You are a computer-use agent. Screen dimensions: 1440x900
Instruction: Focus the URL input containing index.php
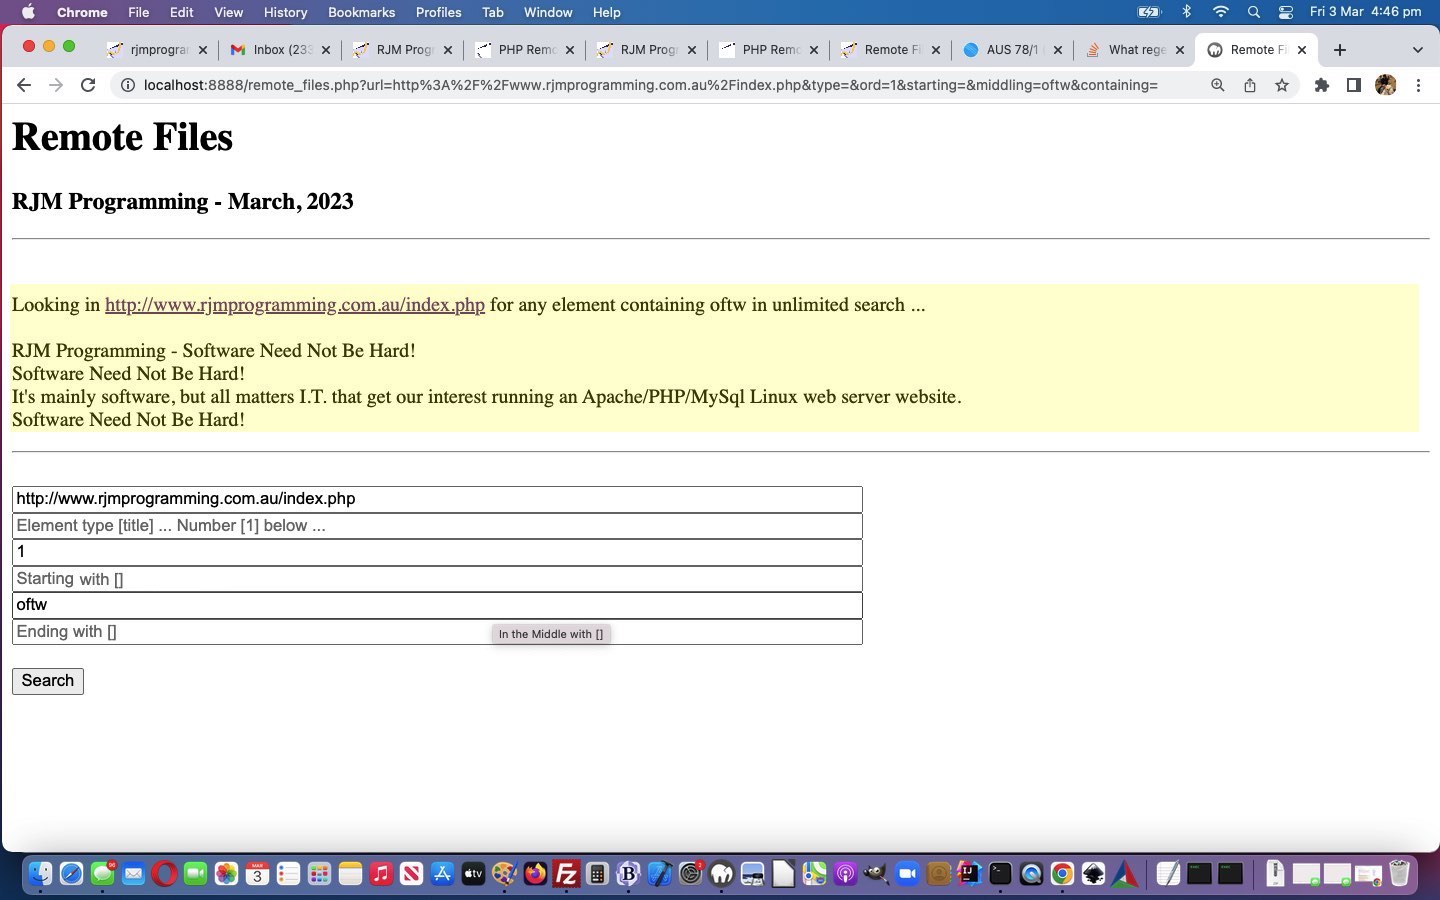(437, 499)
